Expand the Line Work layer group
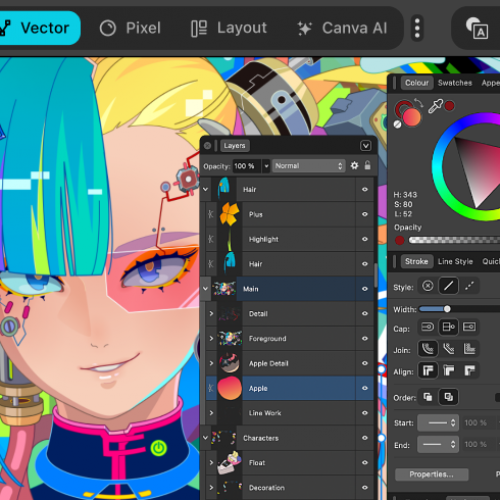 point(211,413)
